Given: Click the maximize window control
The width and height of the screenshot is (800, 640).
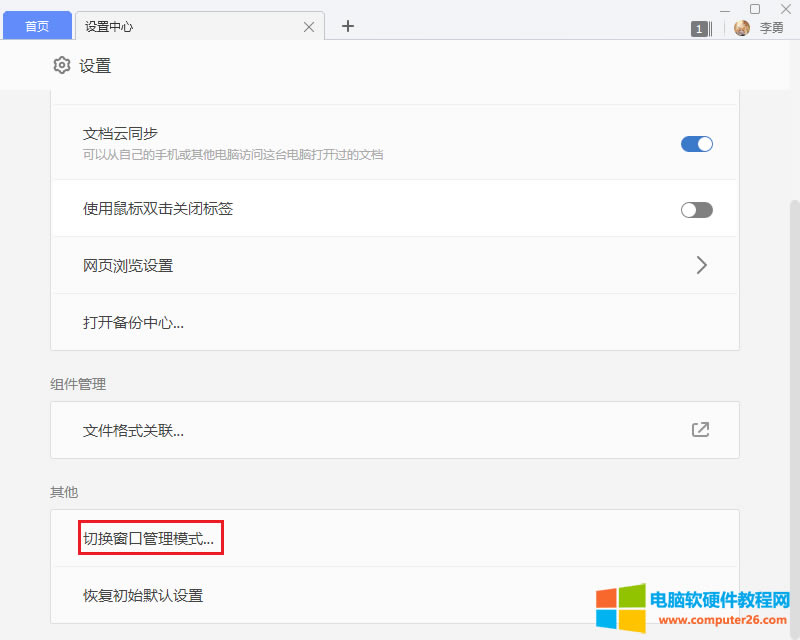Looking at the screenshot, I should 754,9.
